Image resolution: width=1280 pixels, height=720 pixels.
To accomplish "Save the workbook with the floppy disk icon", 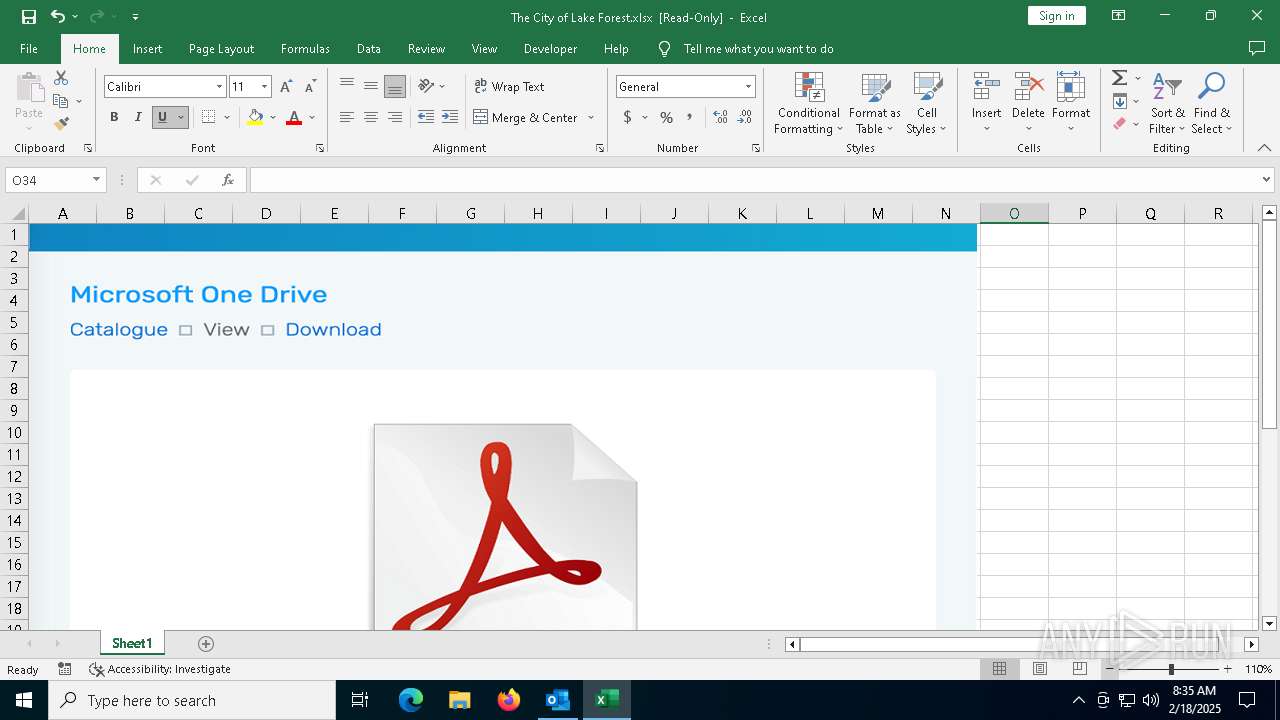I will tap(29, 17).
